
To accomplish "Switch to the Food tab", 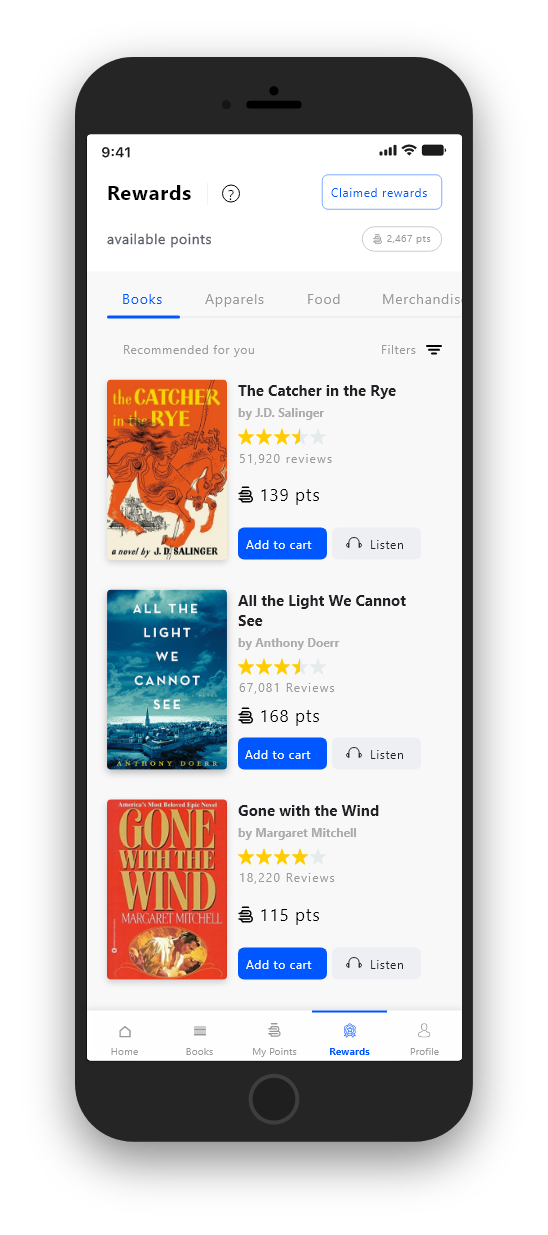I will [x=324, y=299].
